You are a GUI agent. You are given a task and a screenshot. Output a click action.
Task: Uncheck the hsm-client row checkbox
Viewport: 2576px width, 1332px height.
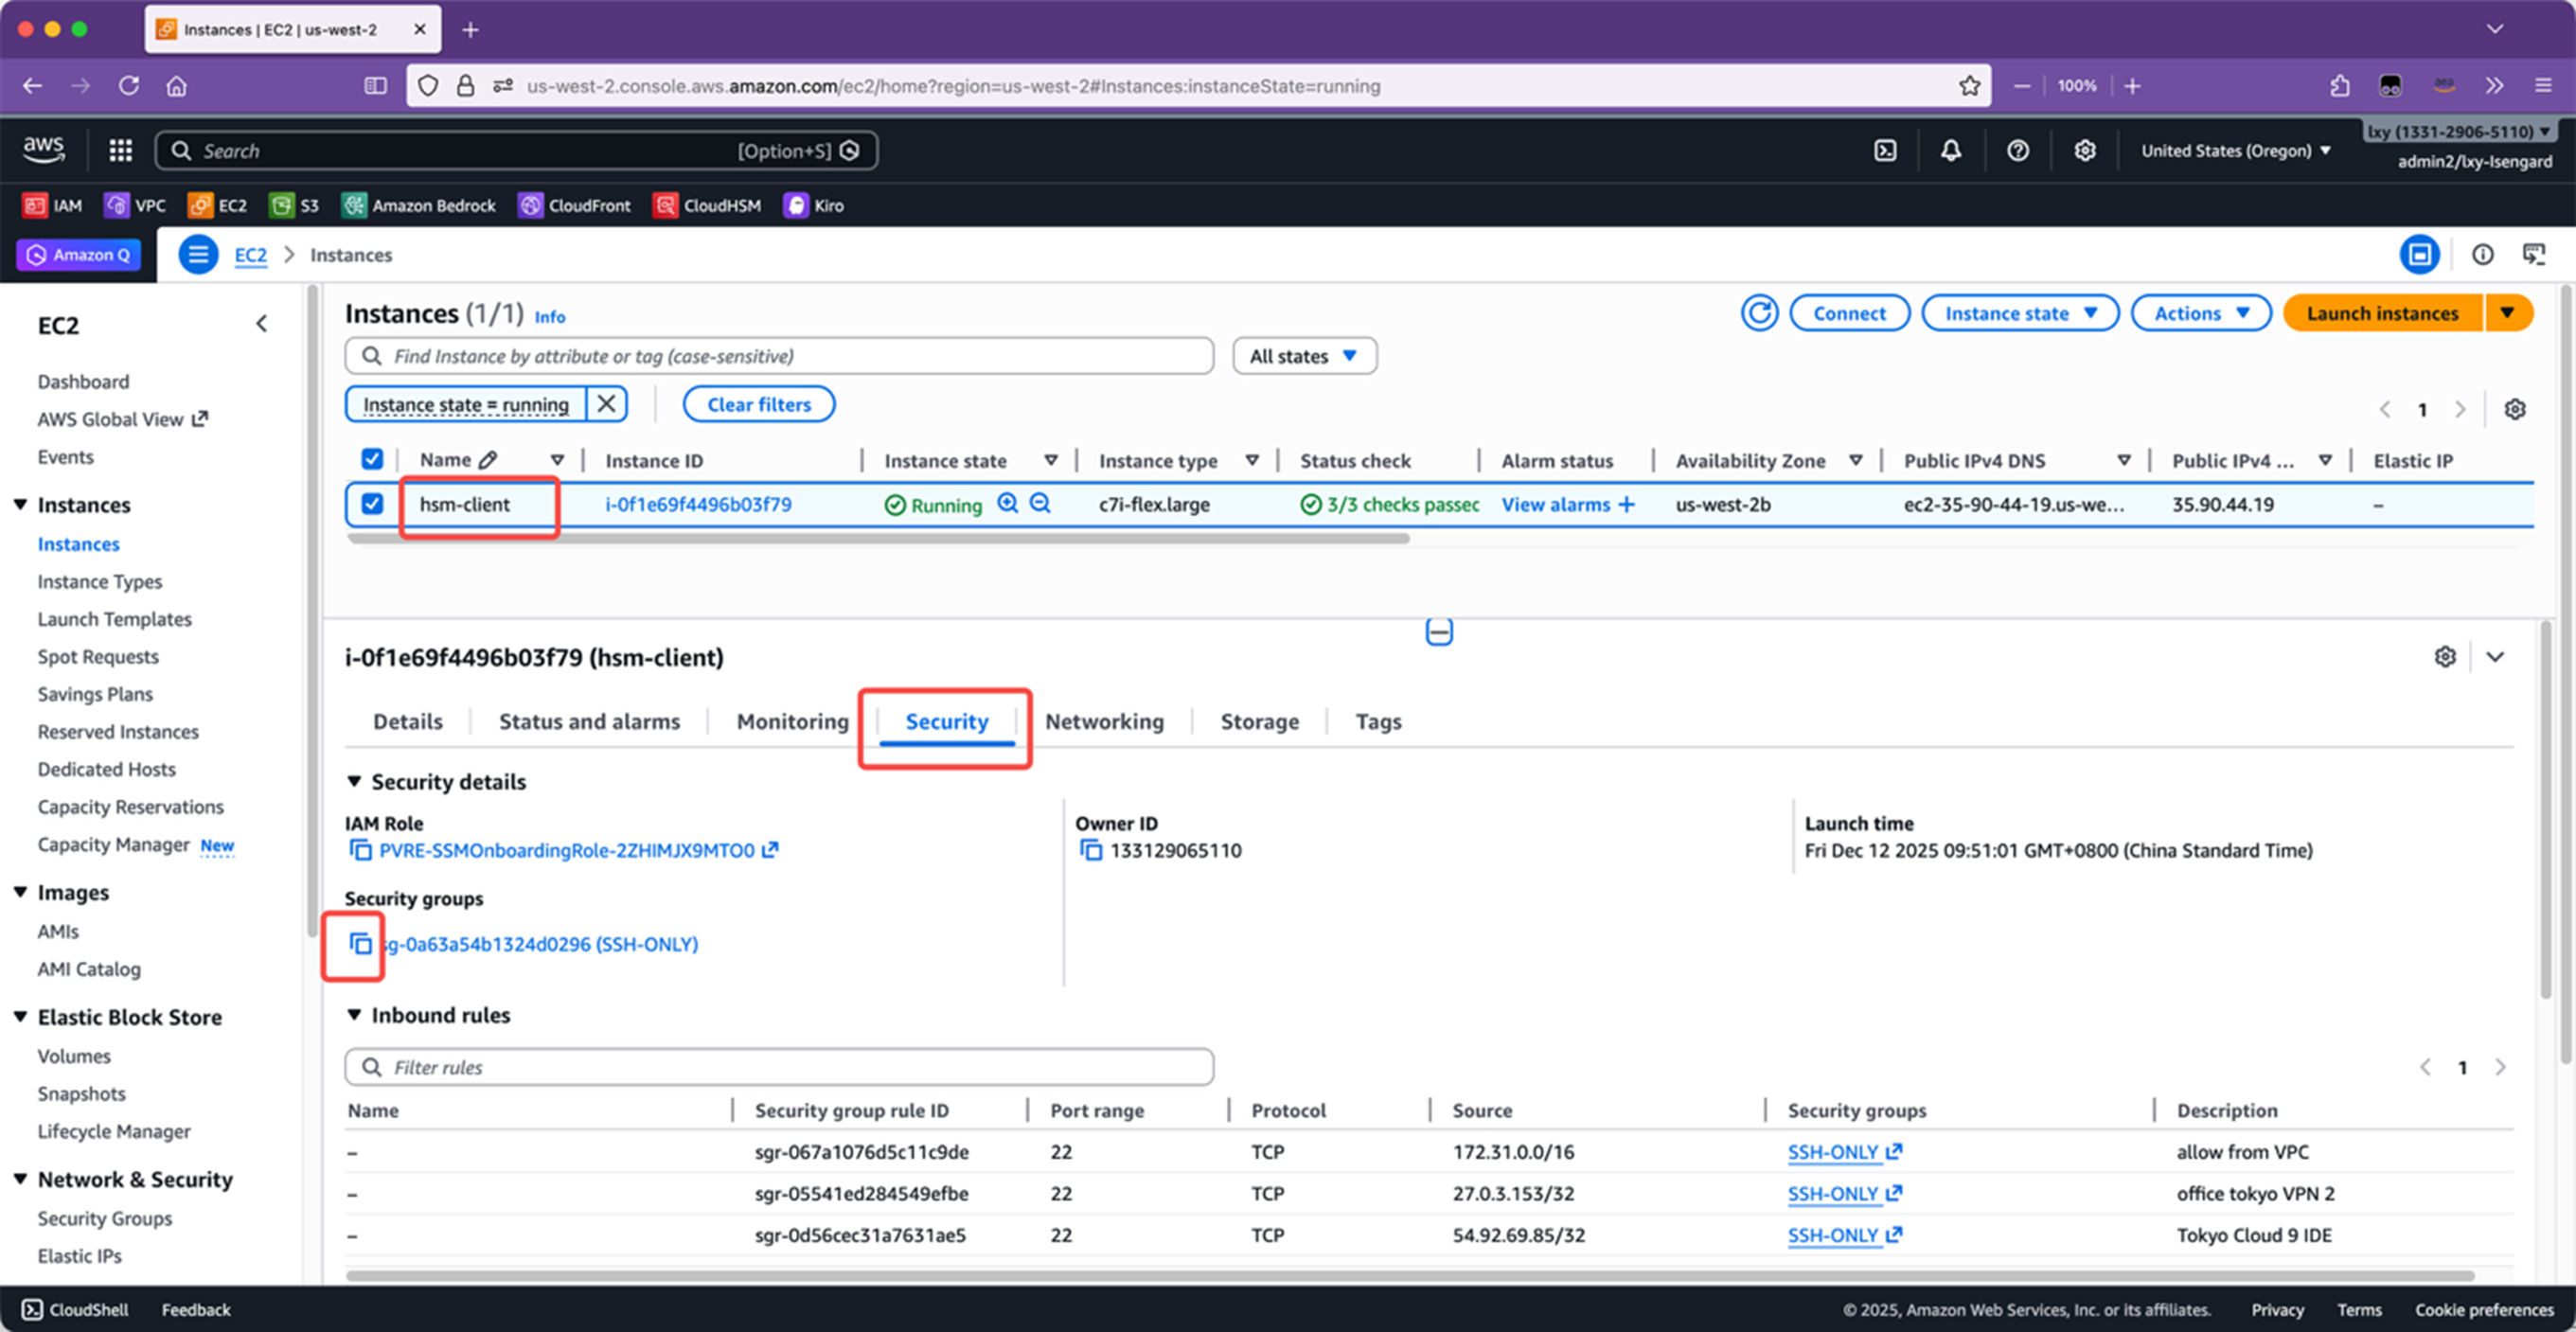click(372, 504)
